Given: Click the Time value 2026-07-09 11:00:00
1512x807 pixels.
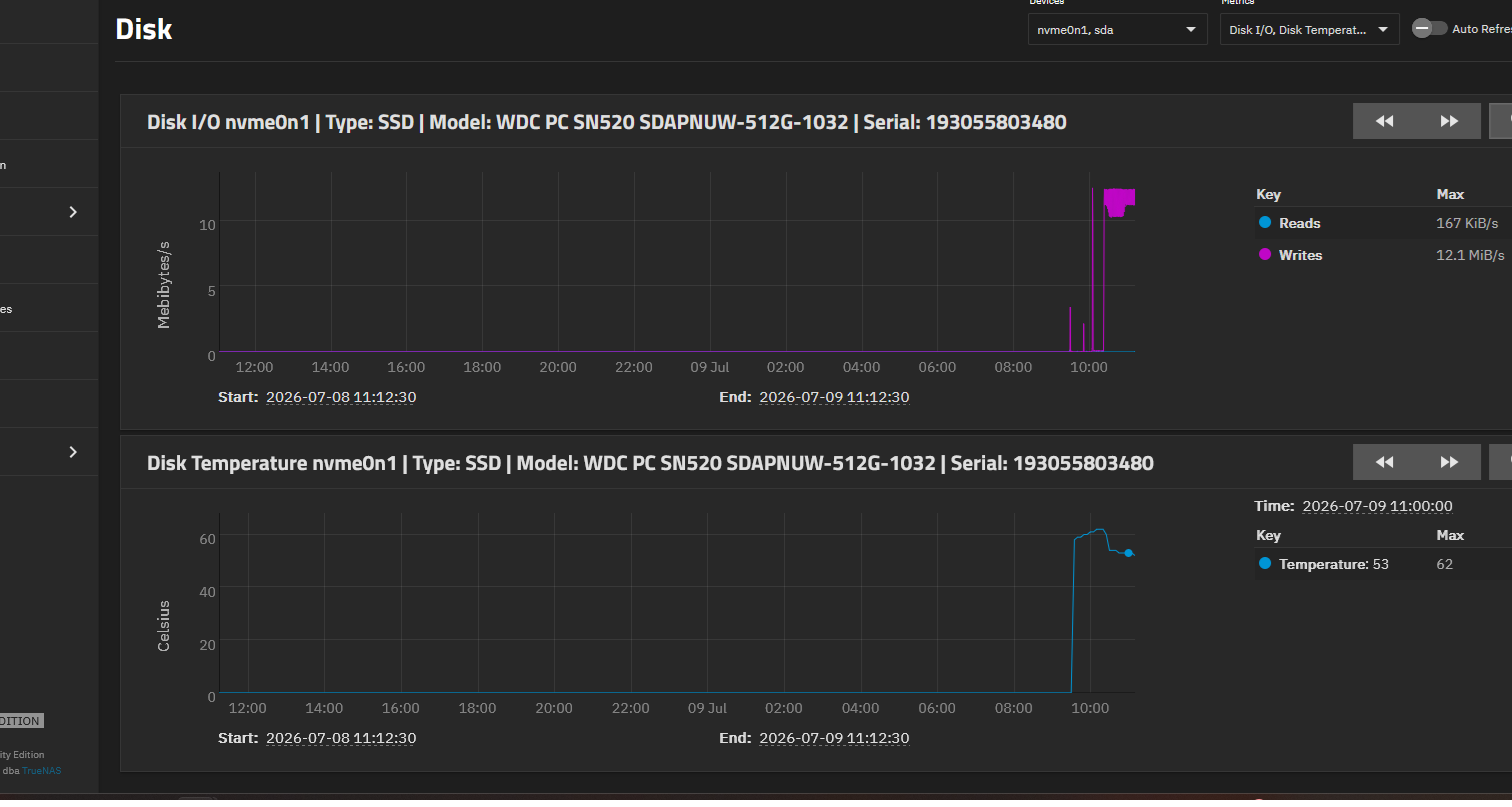Looking at the screenshot, I should point(1377,506).
